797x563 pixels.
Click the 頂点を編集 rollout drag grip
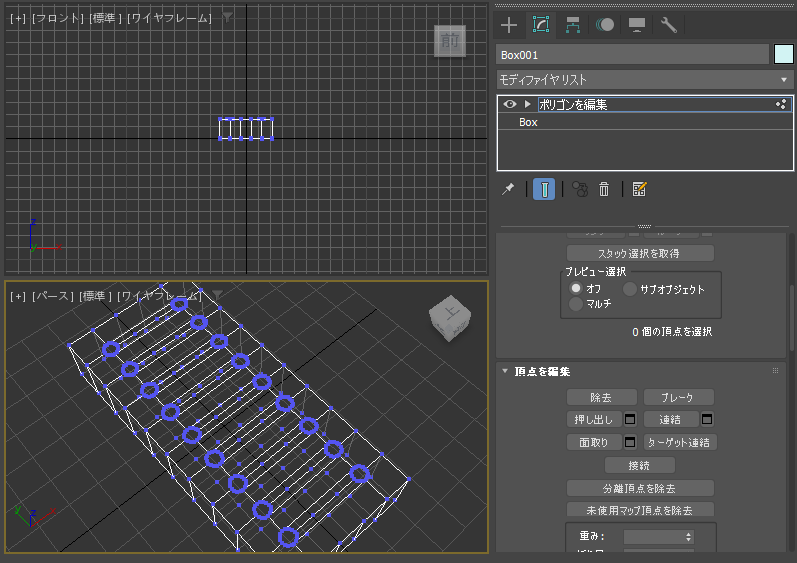click(775, 371)
